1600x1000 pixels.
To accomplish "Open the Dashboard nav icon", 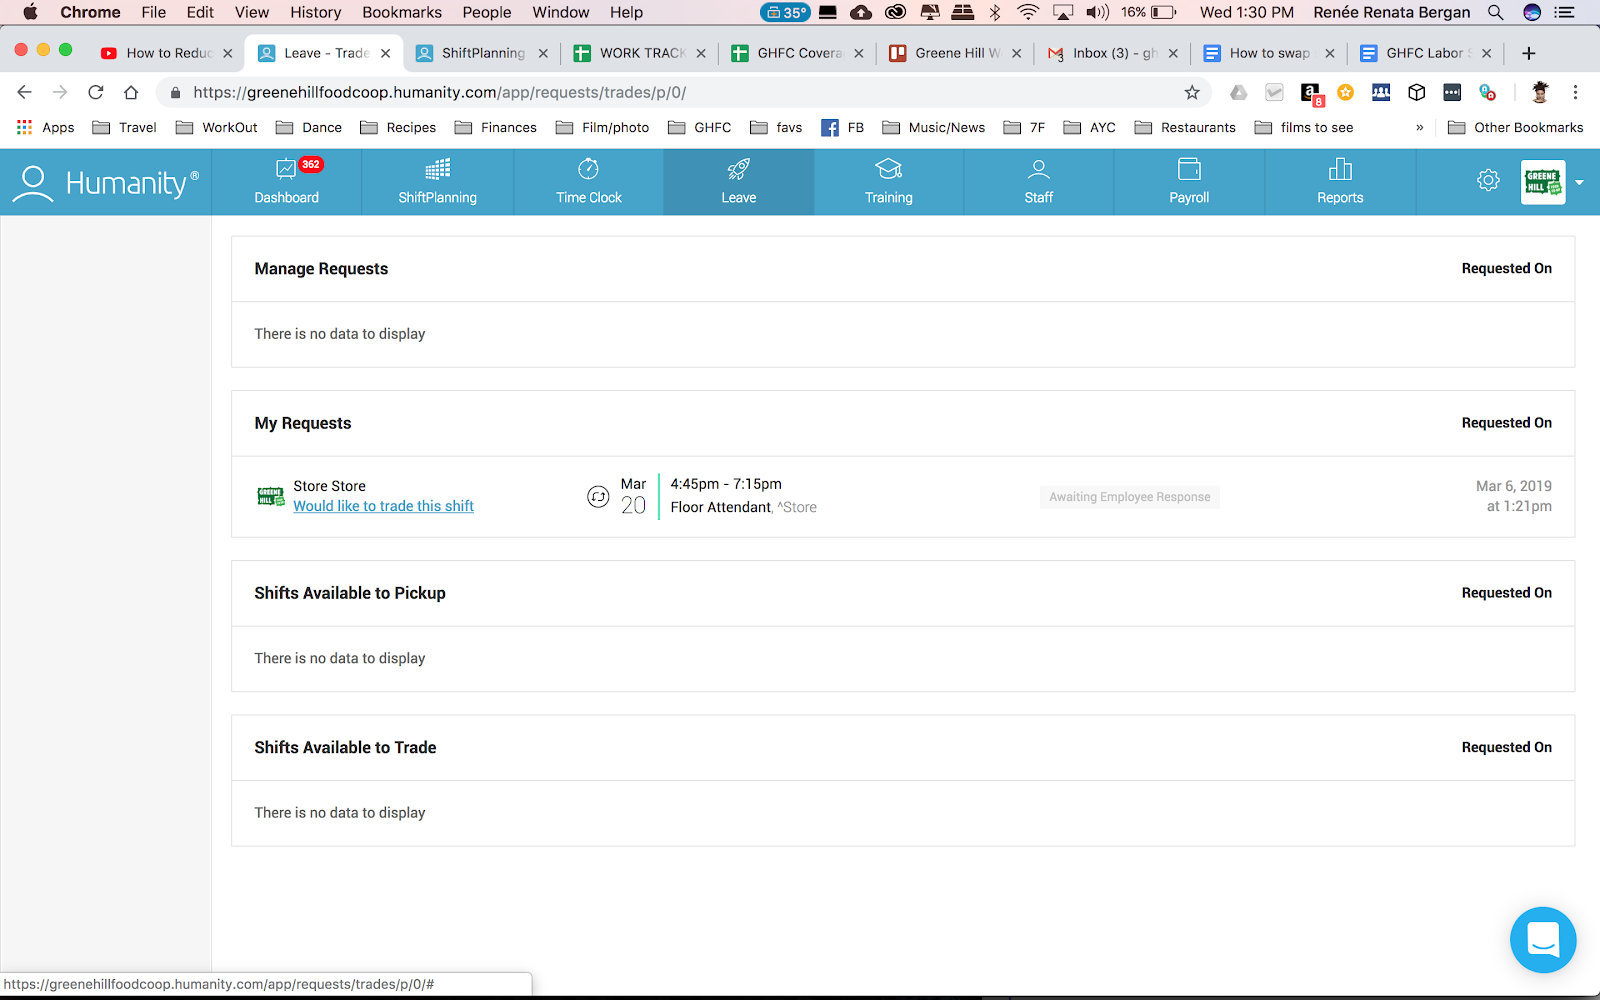I will [286, 169].
